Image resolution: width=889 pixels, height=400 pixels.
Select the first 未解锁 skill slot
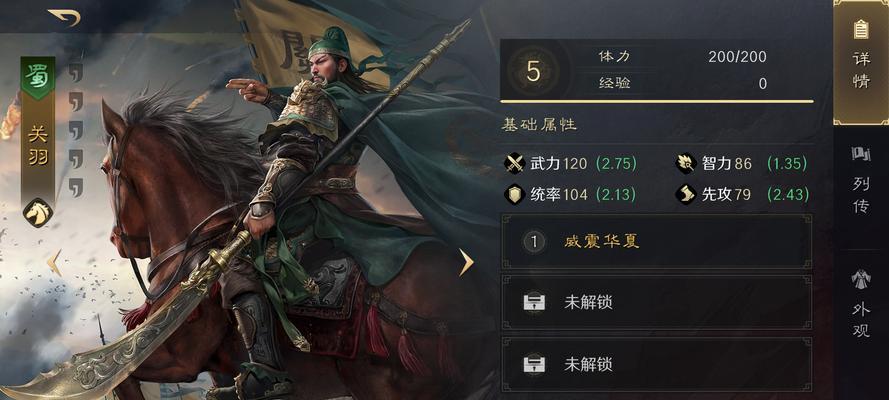point(657,303)
